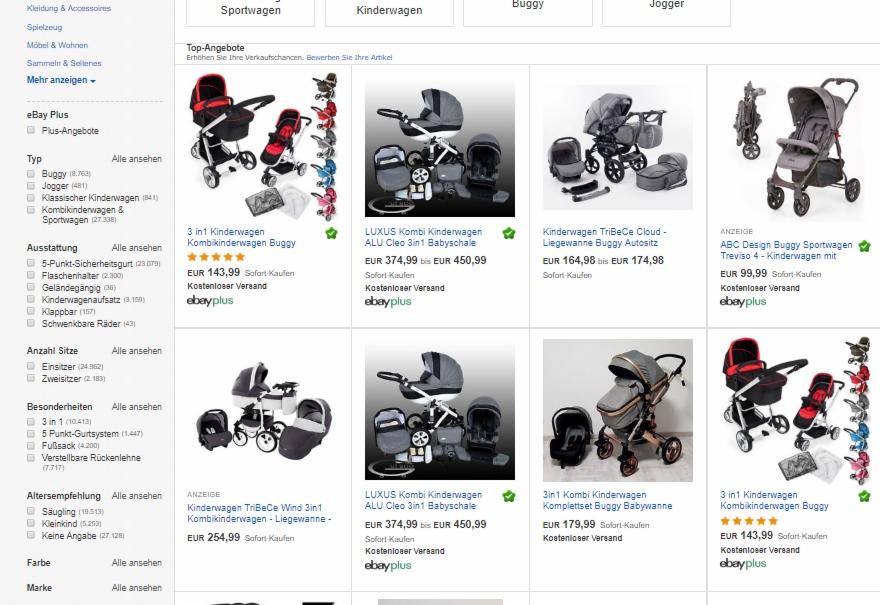
Task: Enable the Plus-Angebote checkbox
Action: (x=32, y=131)
